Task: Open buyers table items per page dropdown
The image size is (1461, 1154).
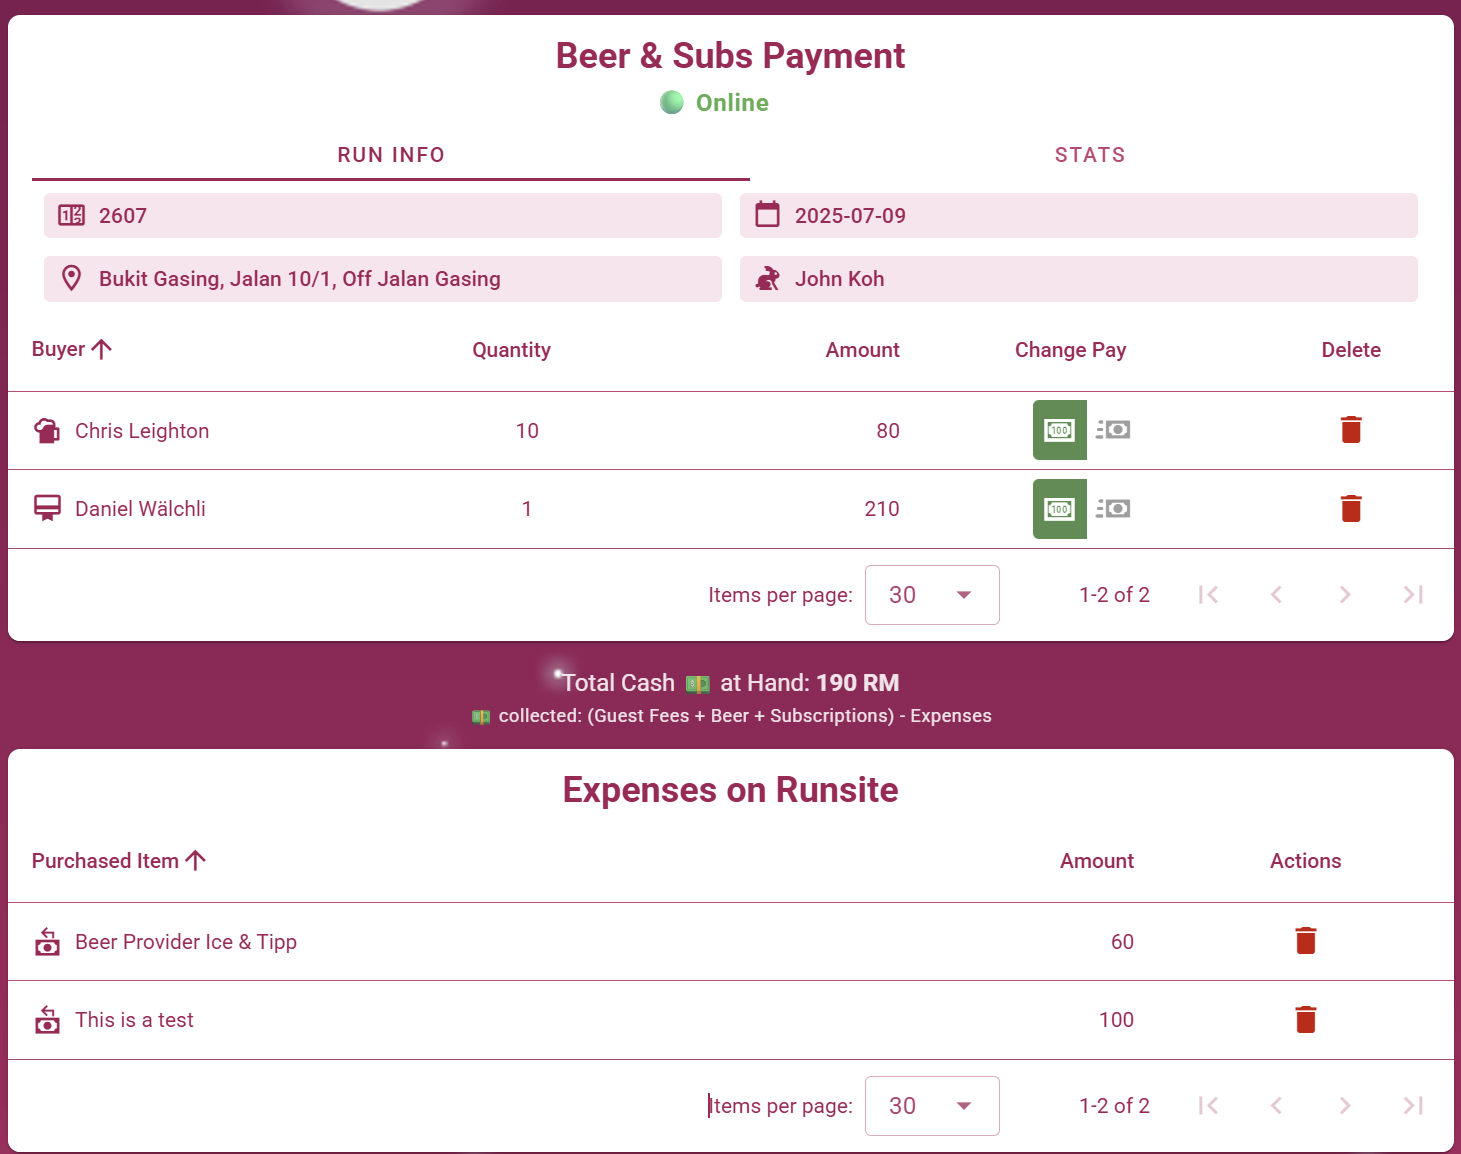Action: 931,595
